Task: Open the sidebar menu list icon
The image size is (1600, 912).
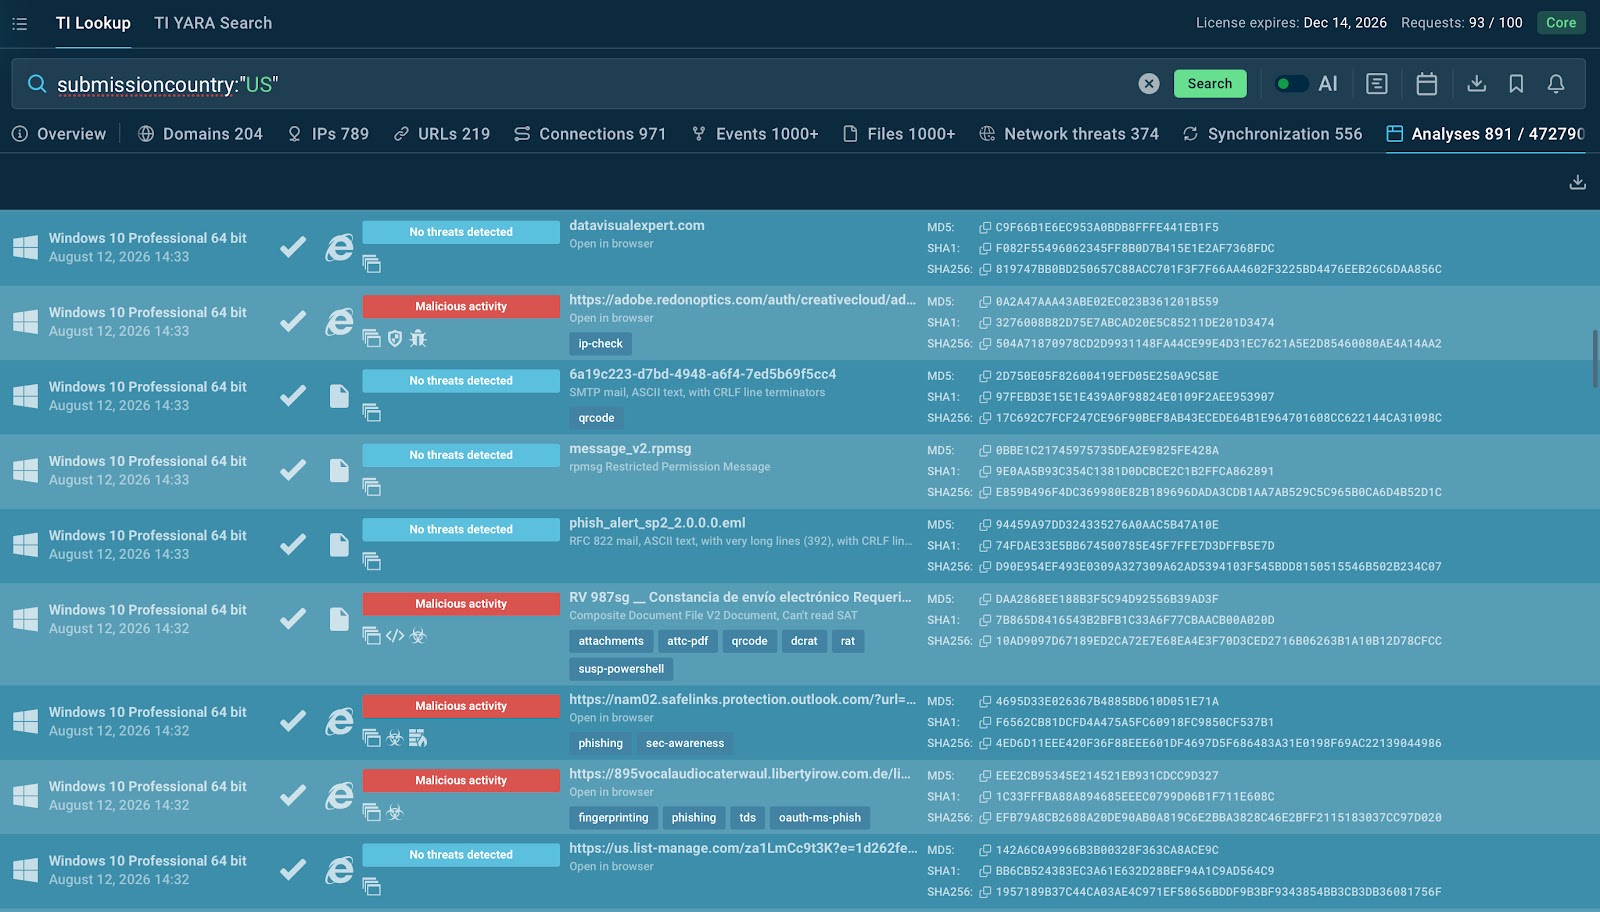Action: pos(19,23)
